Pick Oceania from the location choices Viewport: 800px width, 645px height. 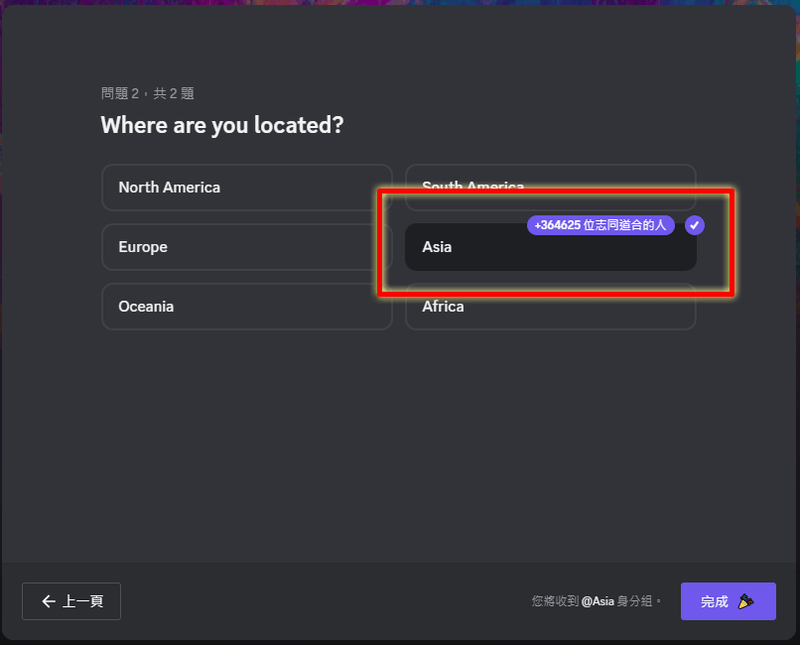pos(247,306)
